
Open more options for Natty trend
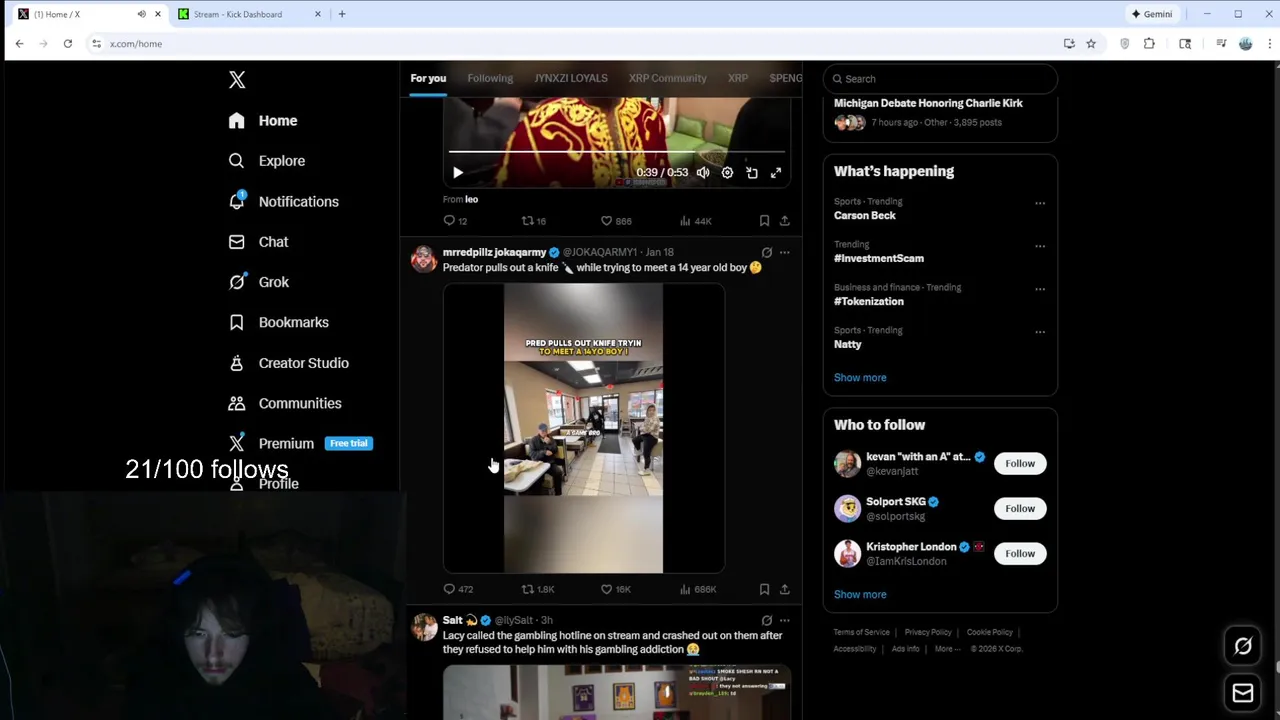tap(1040, 332)
